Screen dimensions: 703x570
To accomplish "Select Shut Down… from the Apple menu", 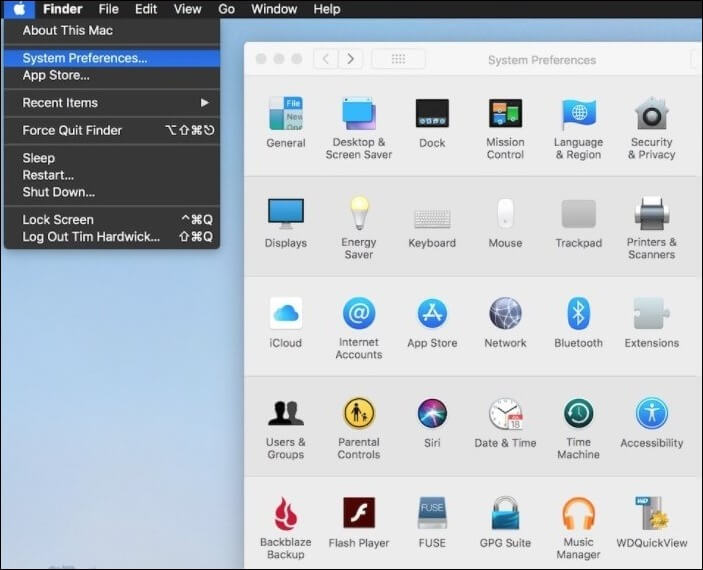I will click(112, 192).
